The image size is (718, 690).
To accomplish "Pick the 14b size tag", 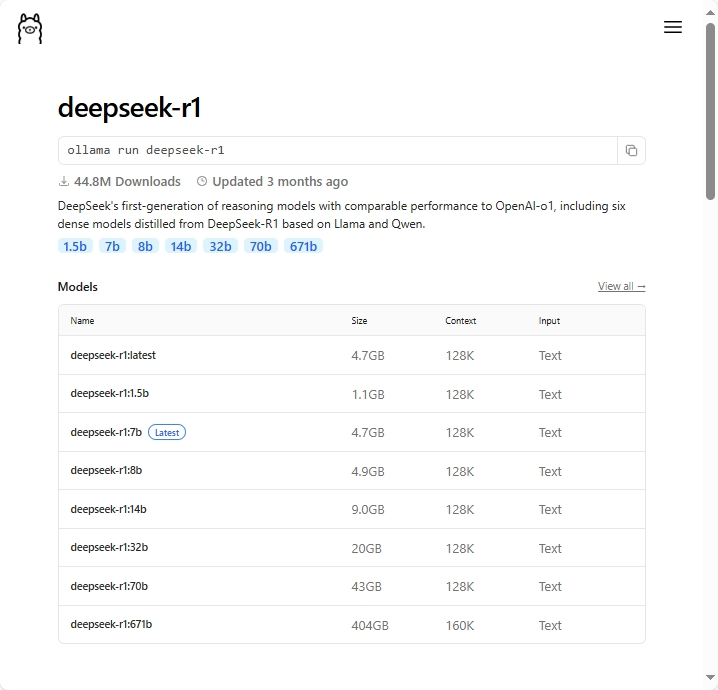I will pos(180,246).
